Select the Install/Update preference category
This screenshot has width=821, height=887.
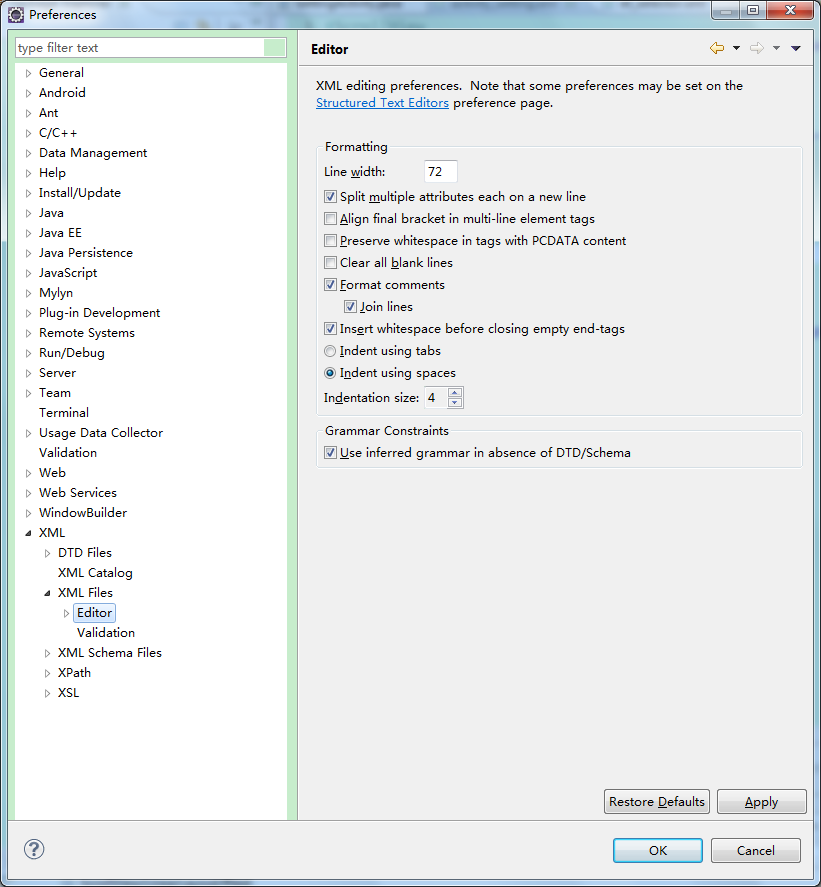(80, 193)
